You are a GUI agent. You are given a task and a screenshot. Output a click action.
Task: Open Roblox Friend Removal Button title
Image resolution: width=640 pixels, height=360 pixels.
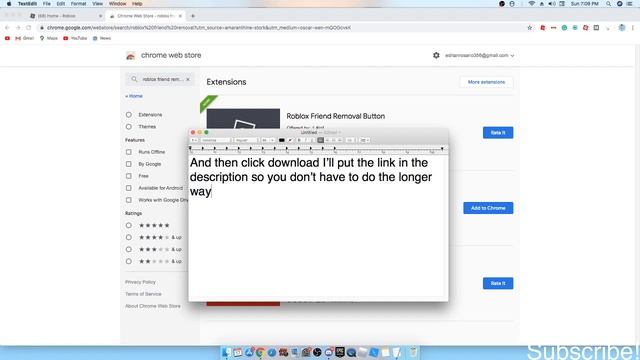pos(336,116)
